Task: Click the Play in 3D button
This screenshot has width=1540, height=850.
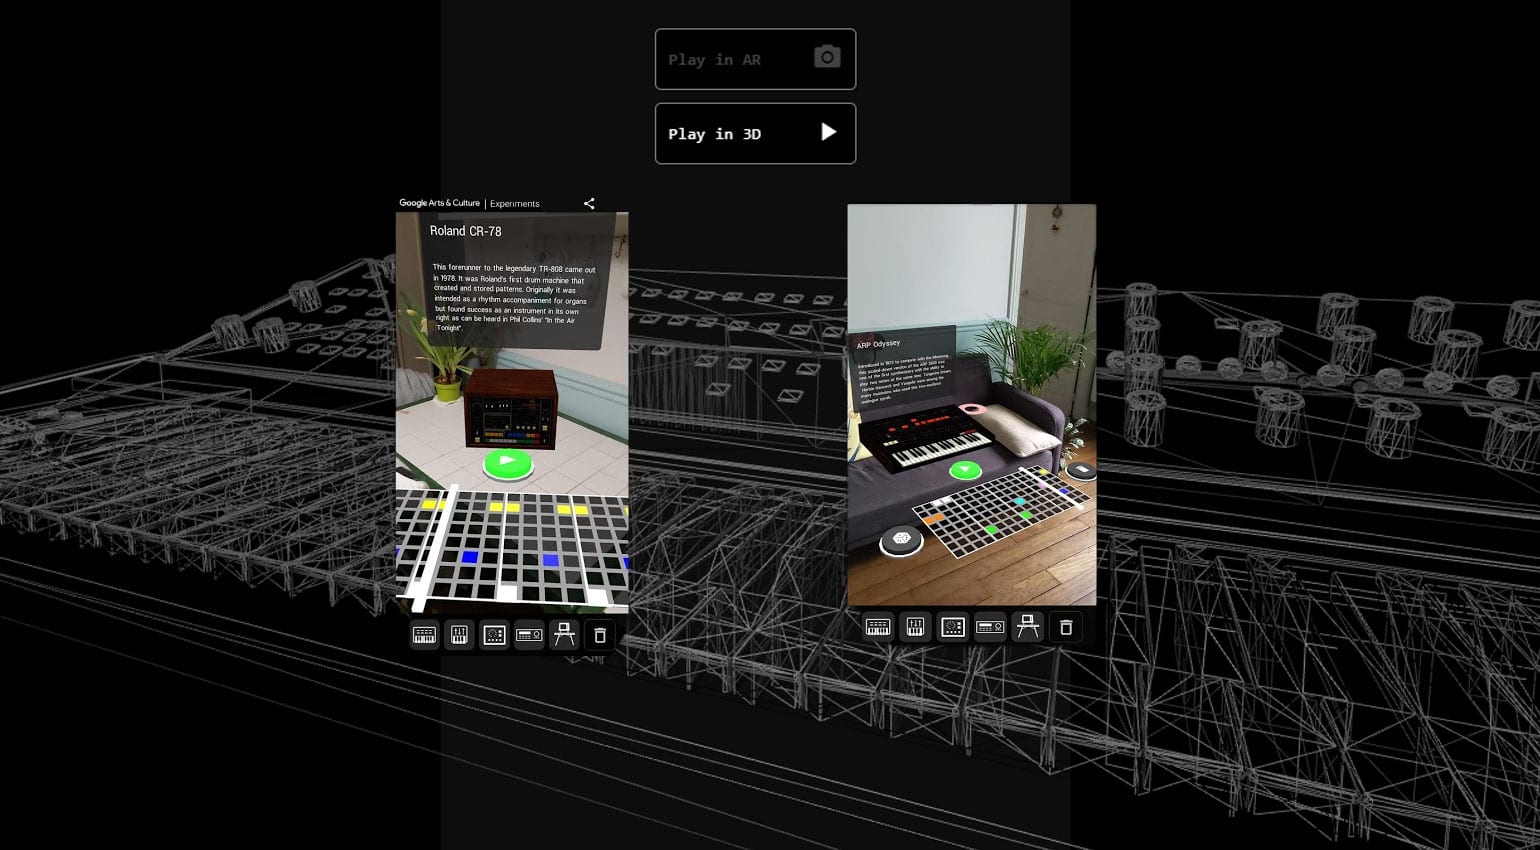Action: 755,133
